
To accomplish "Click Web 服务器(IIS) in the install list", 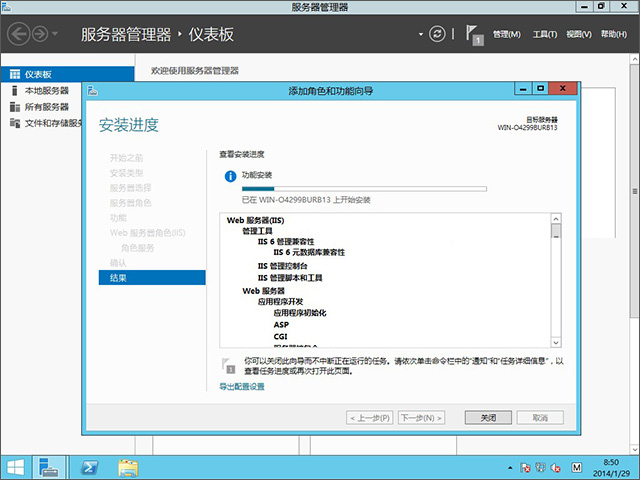I will 256,220.
